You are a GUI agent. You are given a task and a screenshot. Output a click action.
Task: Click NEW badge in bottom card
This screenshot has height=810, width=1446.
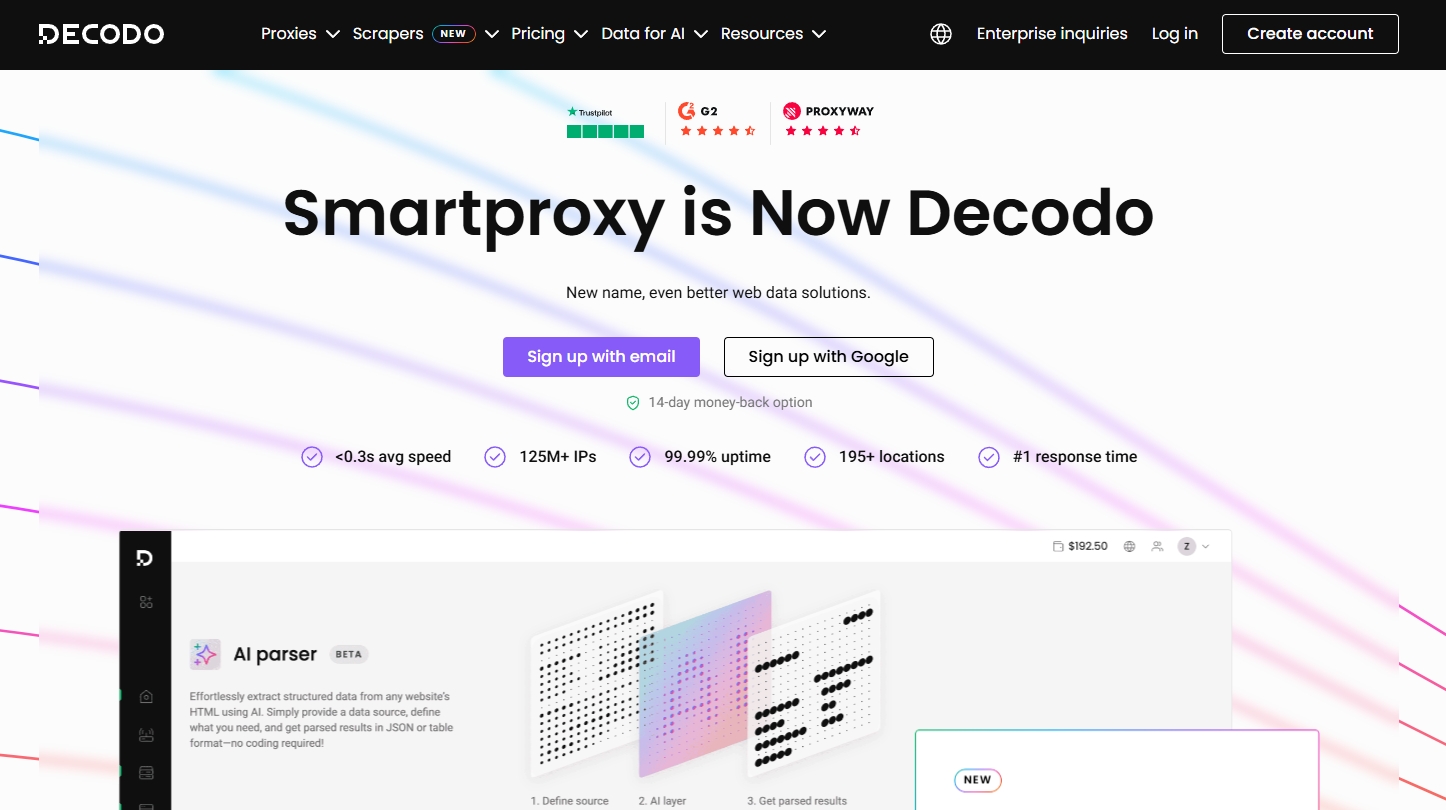click(x=978, y=780)
